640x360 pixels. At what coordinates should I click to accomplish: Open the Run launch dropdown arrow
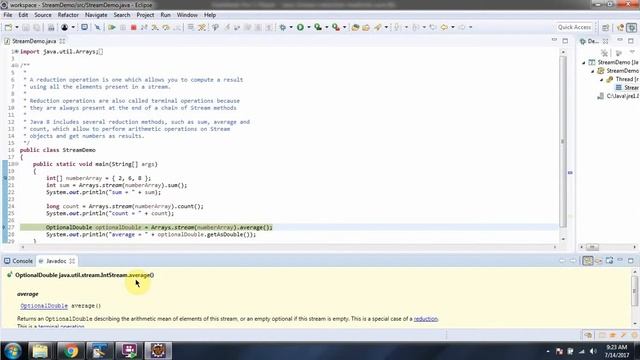(x=309, y=27)
